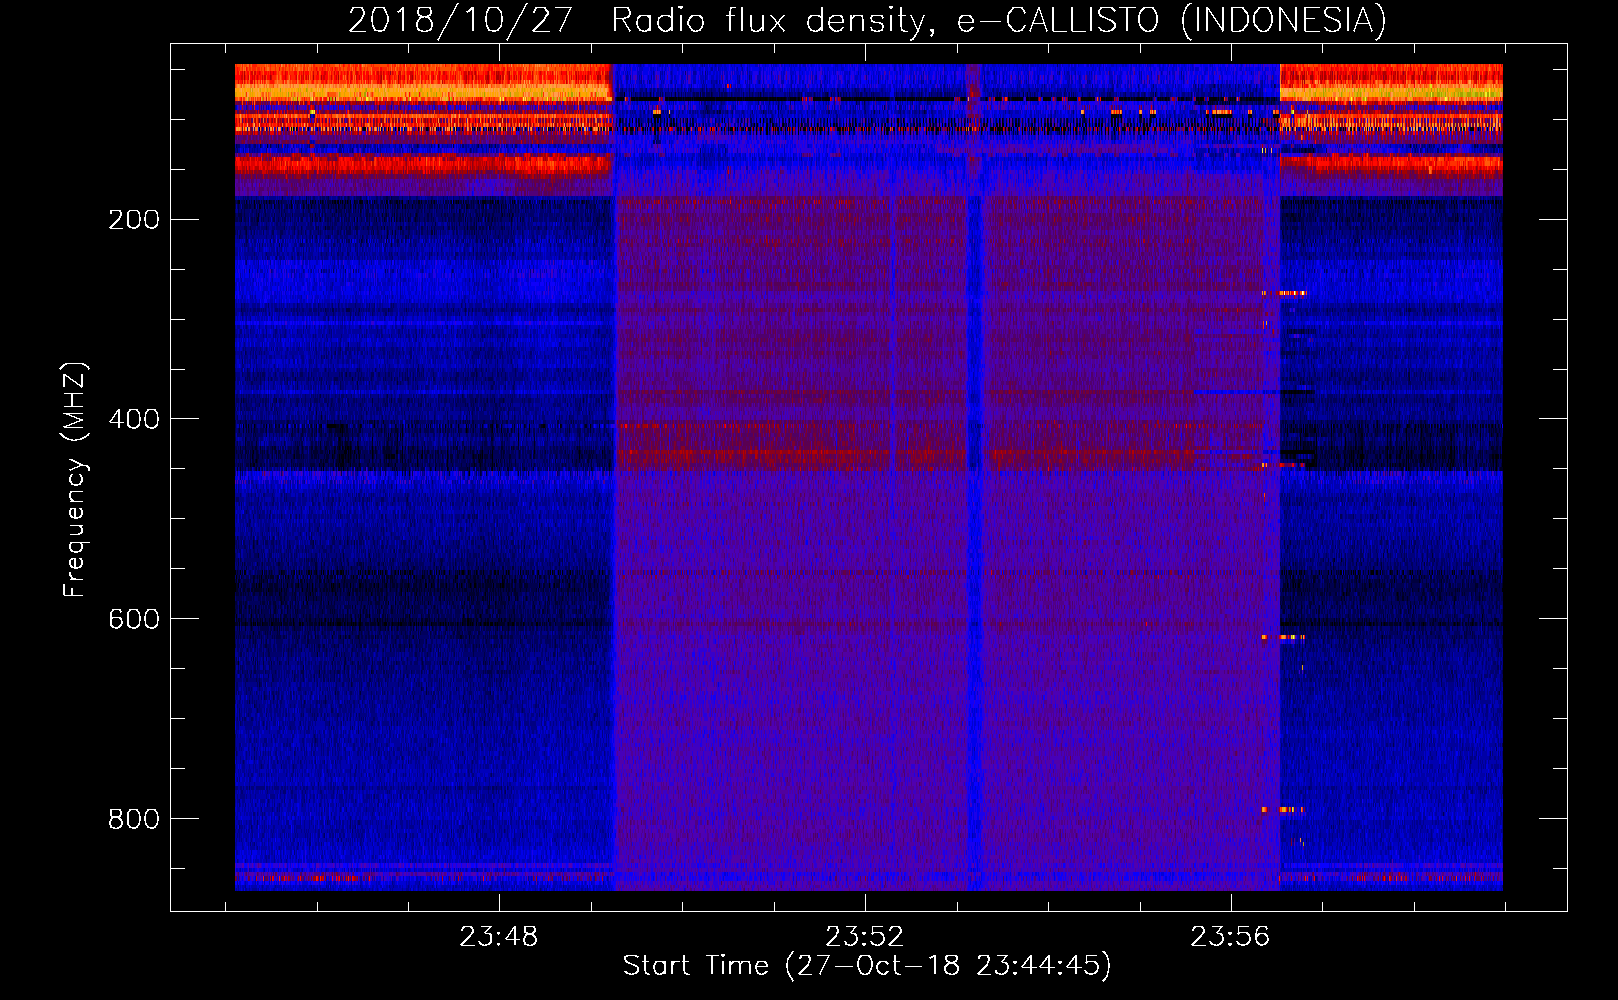Click the 23:52 time tick label

point(864,937)
